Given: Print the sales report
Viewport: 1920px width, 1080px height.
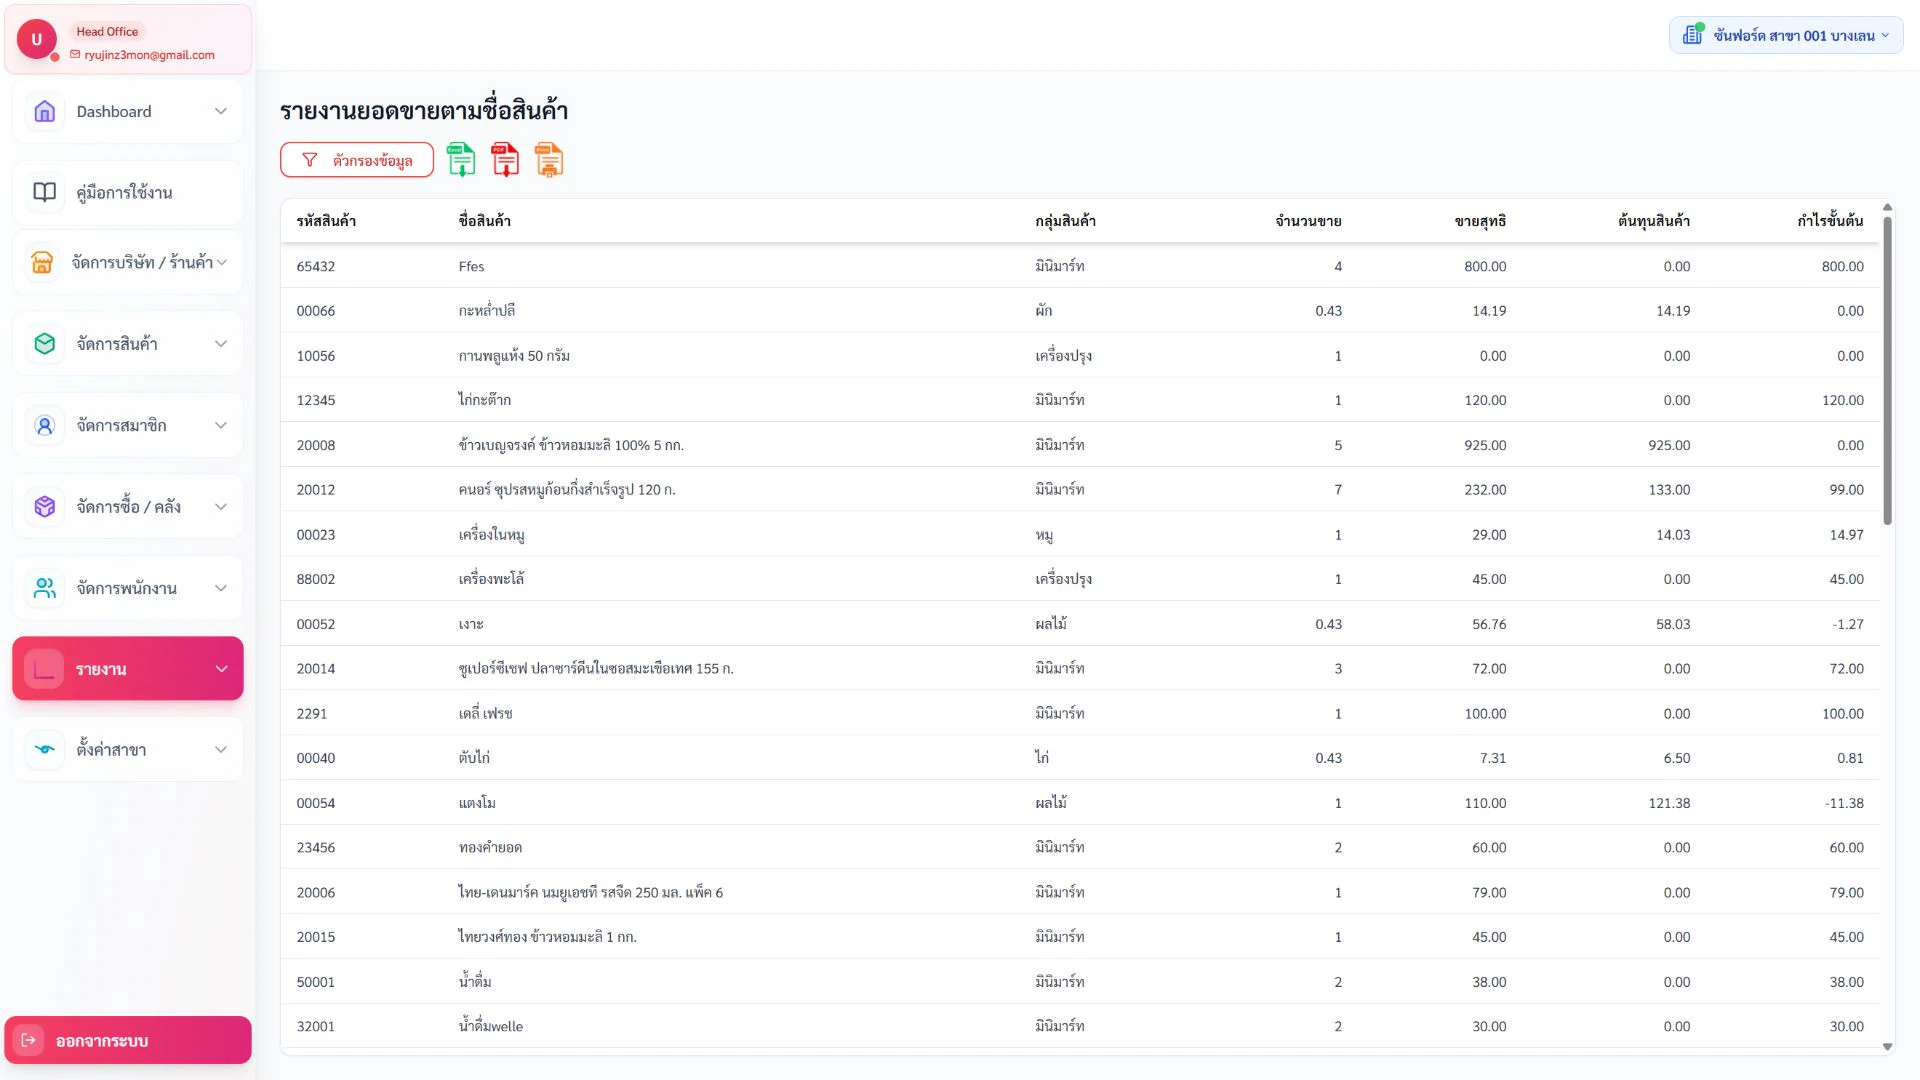Looking at the screenshot, I should (549, 160).
